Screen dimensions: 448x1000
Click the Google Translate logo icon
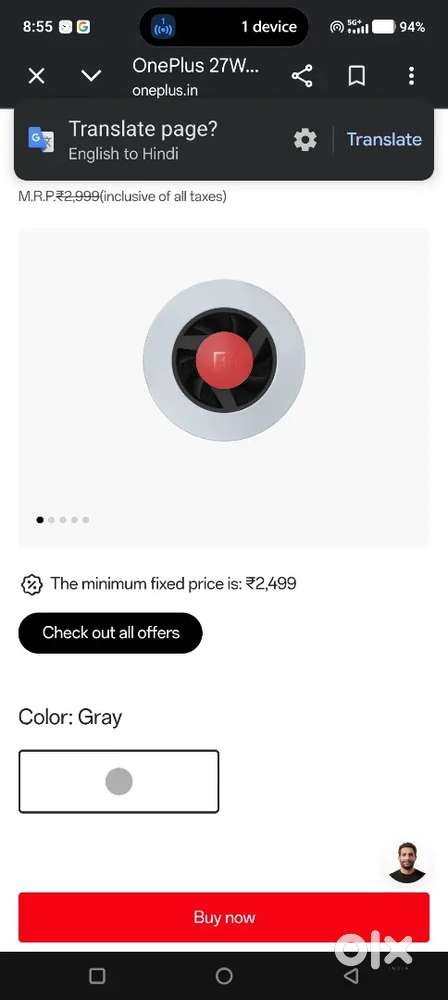(41, 139)
